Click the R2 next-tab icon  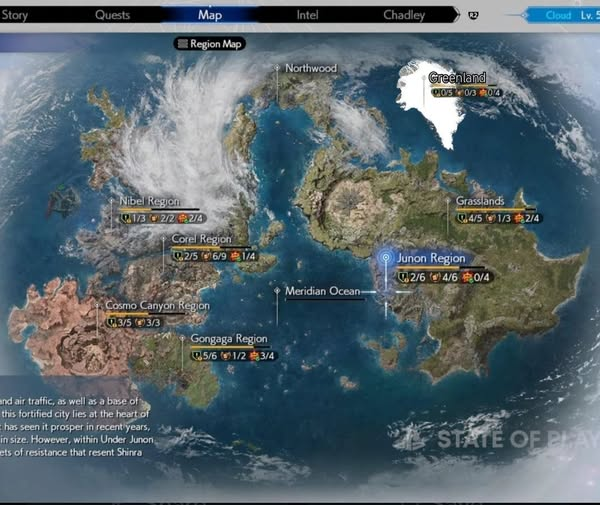click(473, 16)
